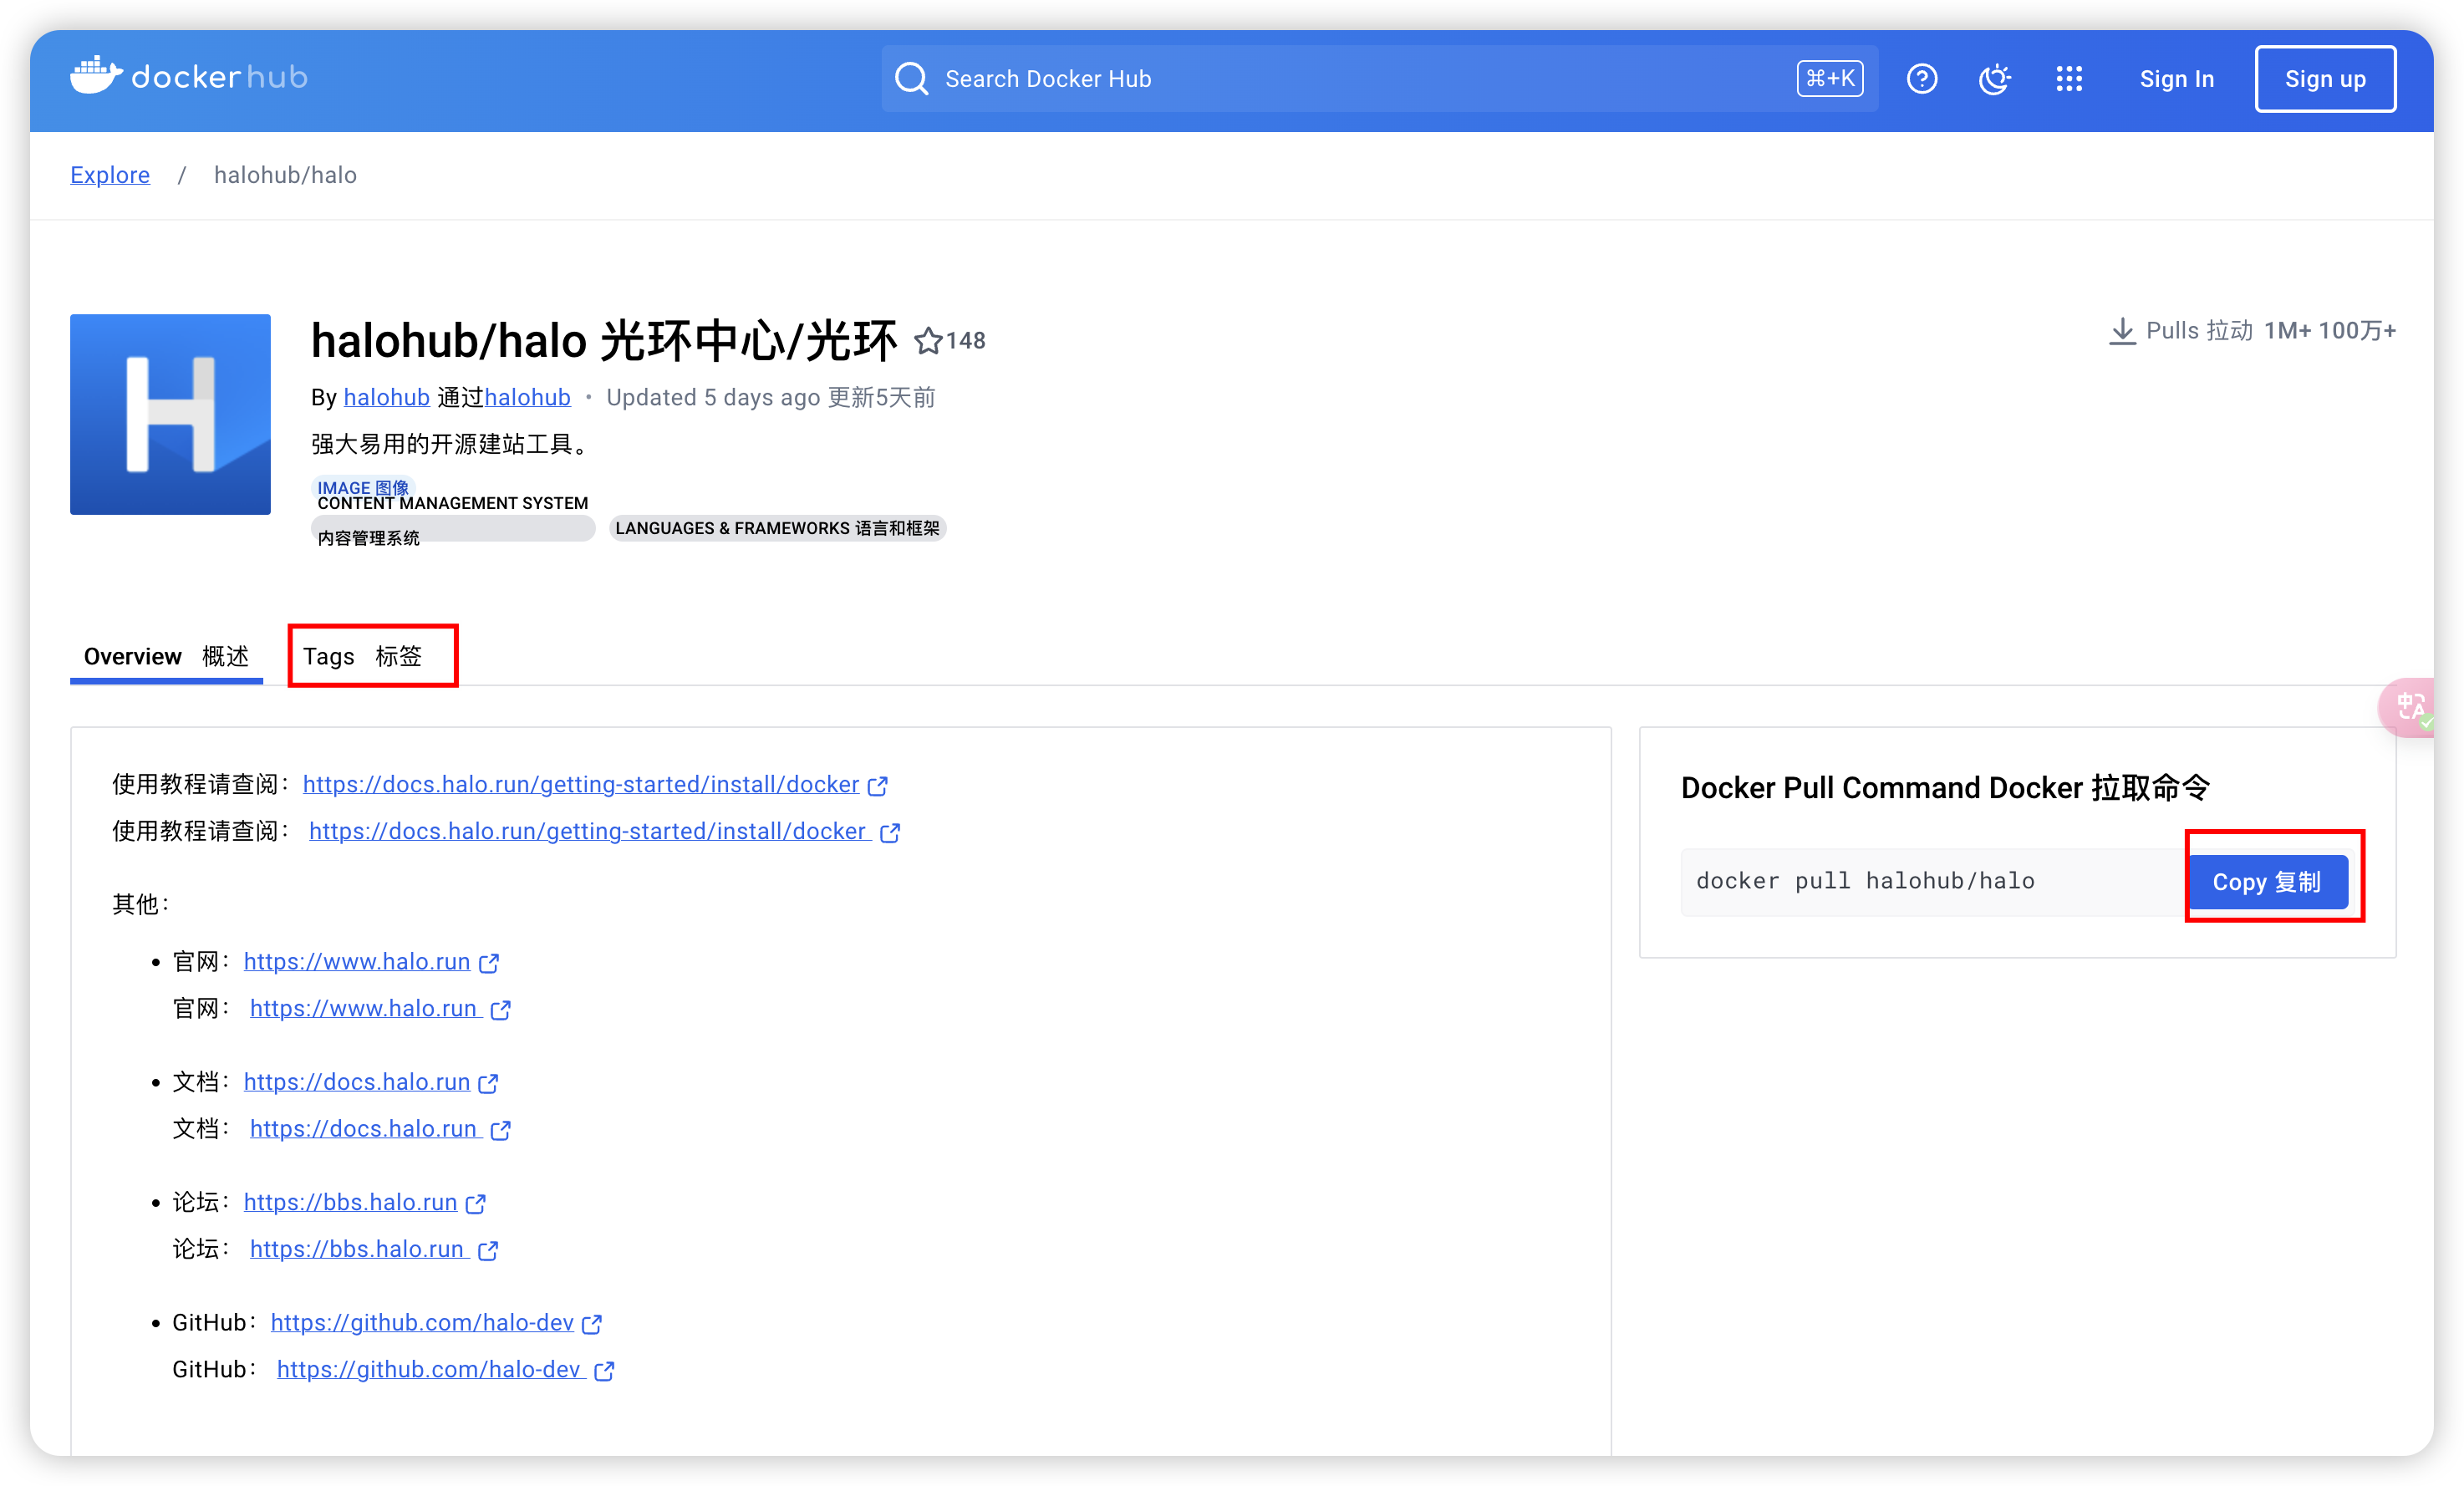The image size is (2464, 1486).
Task: Click external-link icon after first tutorial link
Action: [877, 786]
